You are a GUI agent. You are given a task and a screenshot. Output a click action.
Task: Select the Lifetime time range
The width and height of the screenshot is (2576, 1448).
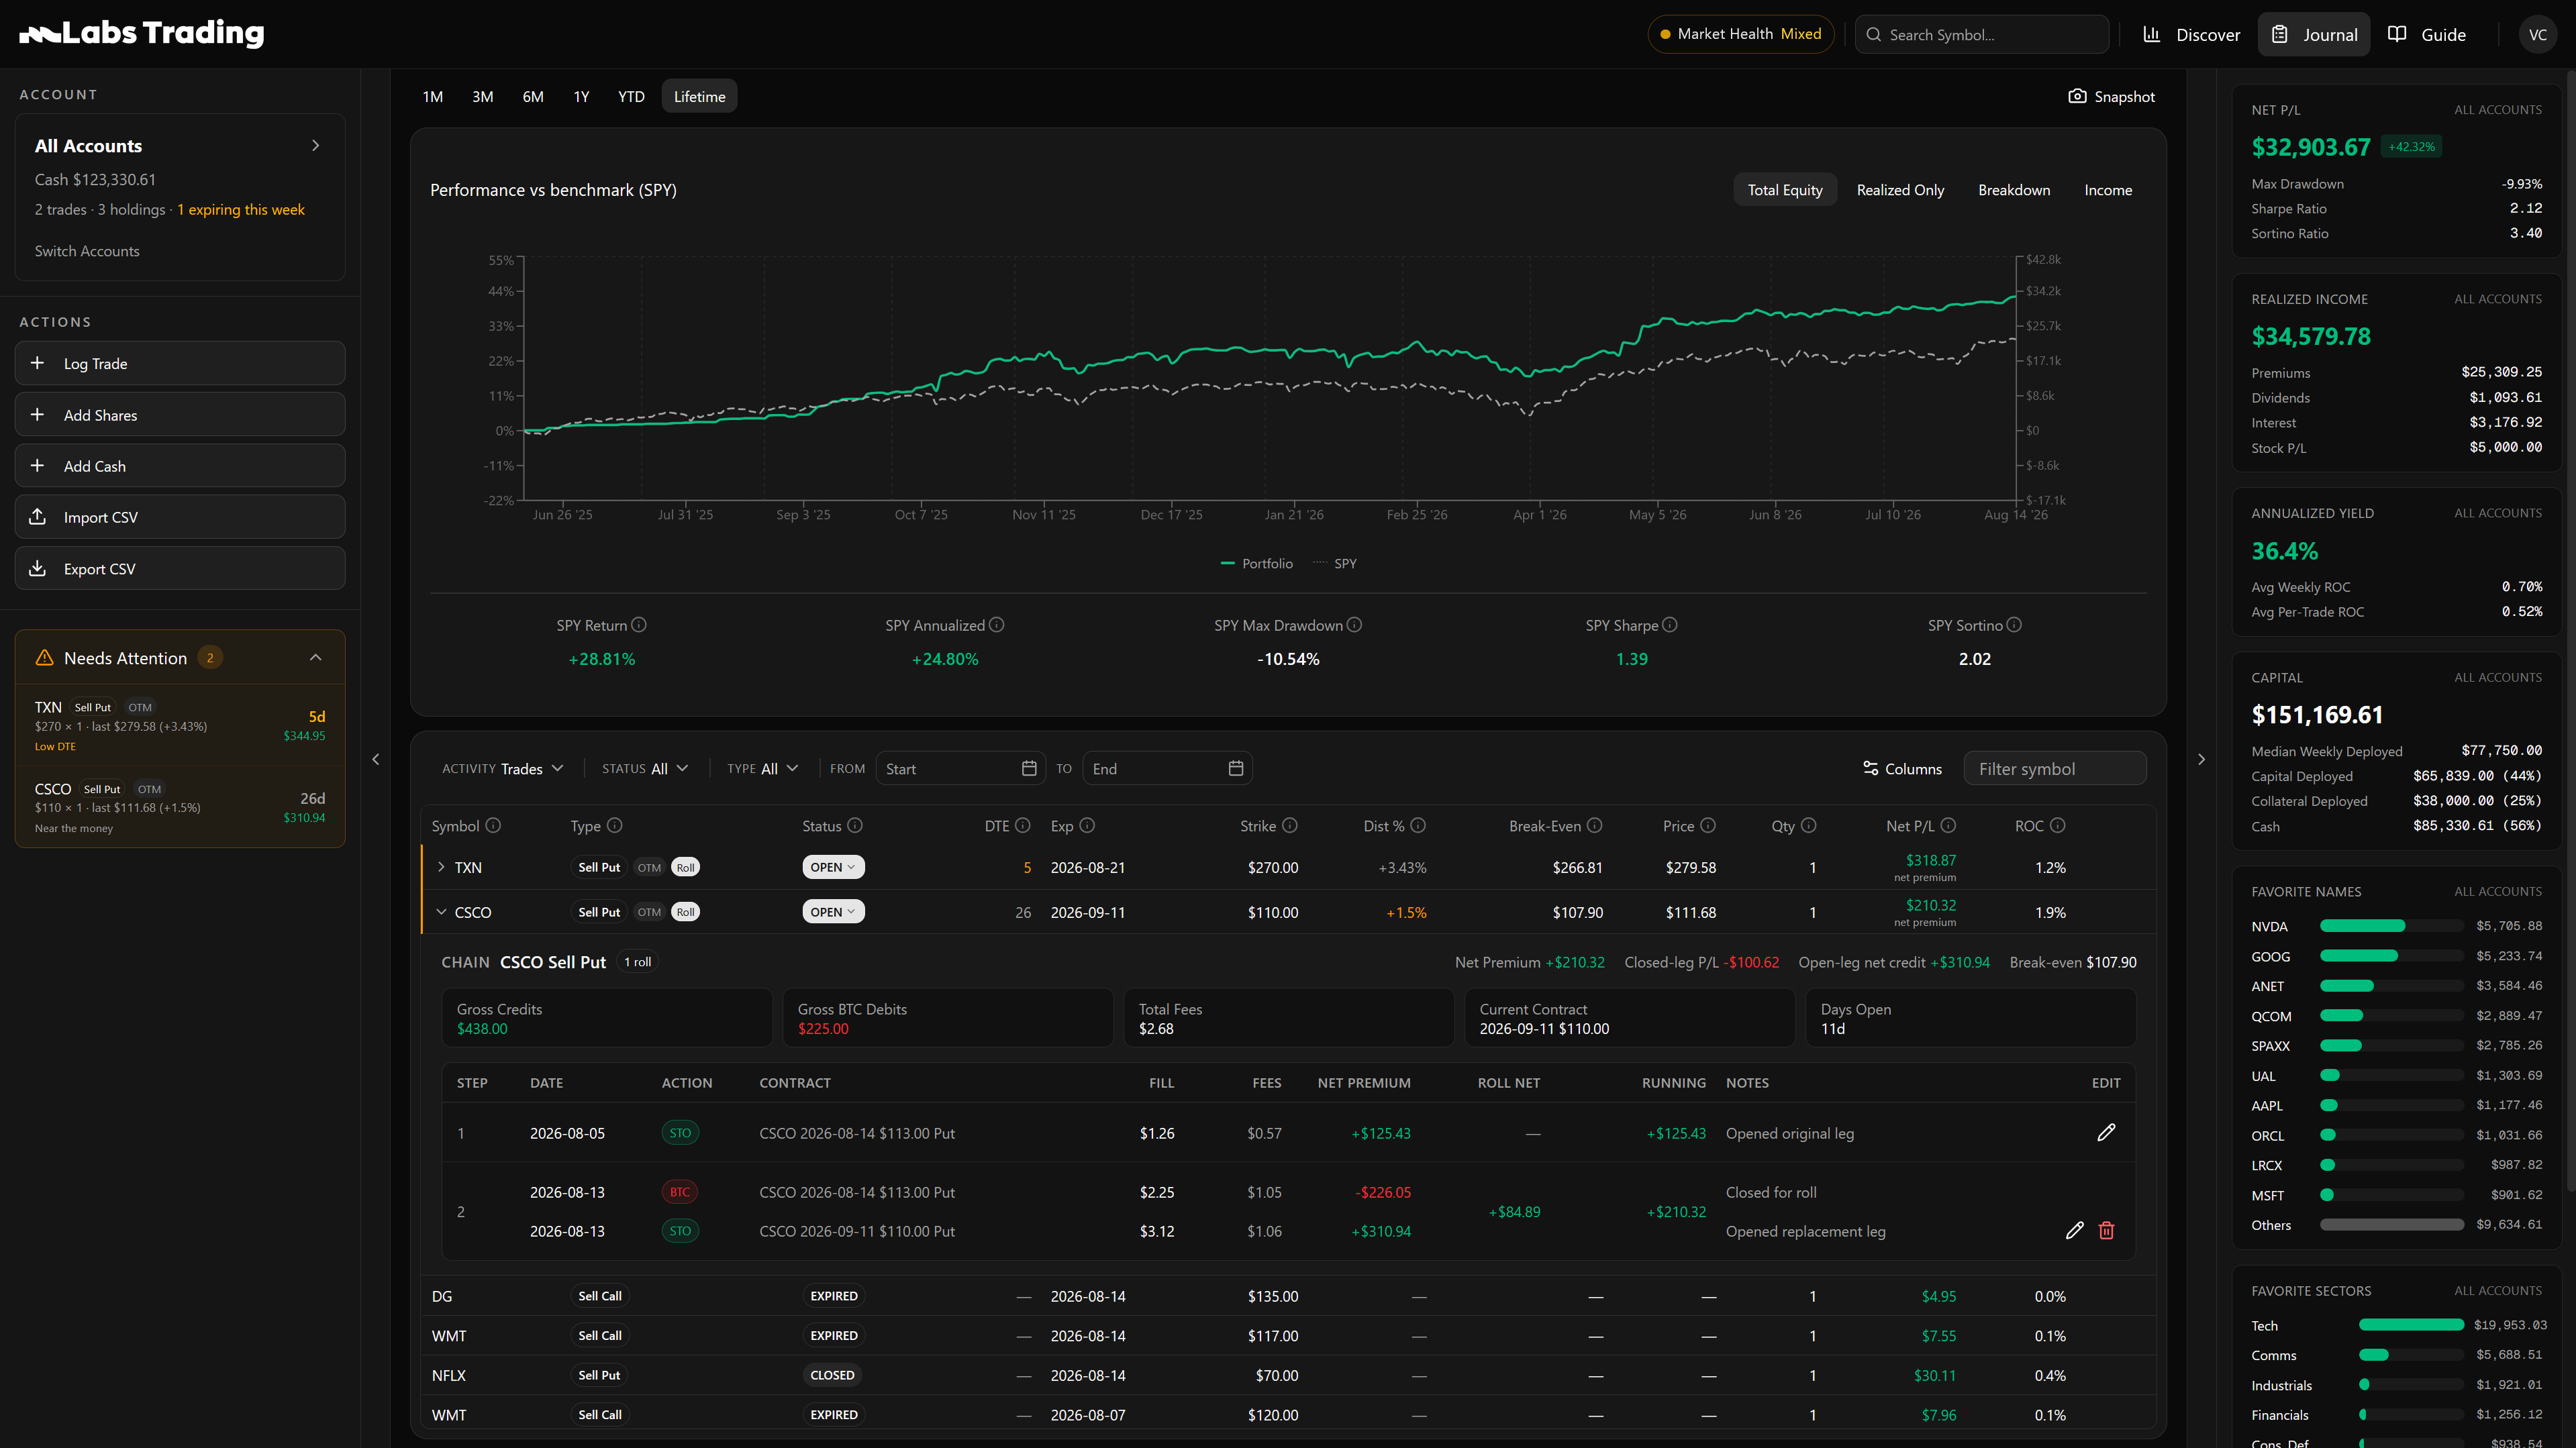(699, 96)
